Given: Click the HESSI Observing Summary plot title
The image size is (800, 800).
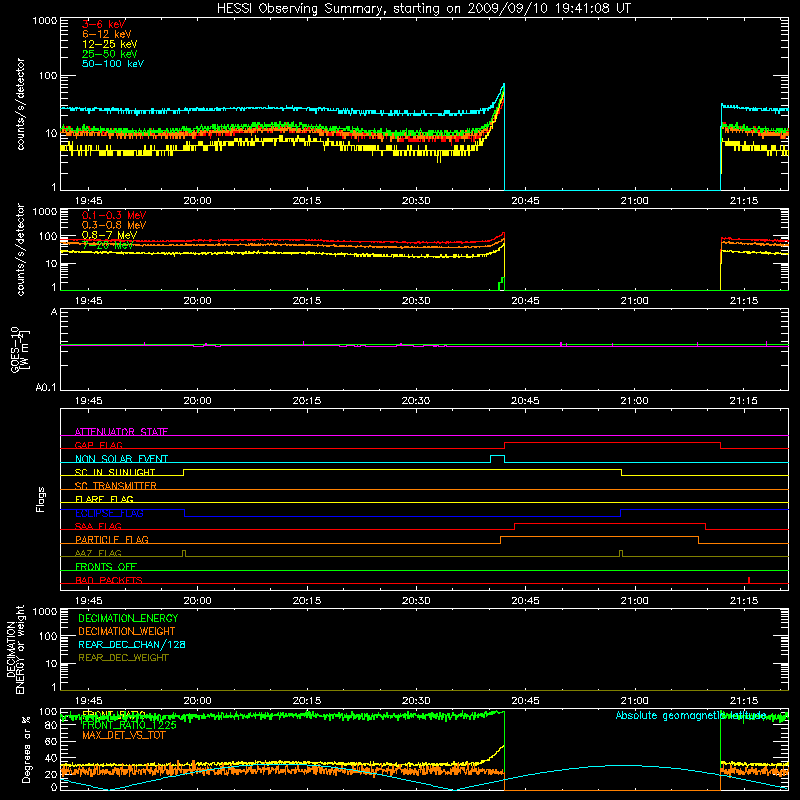Looking at the screenshot, I should coord(424,9).
